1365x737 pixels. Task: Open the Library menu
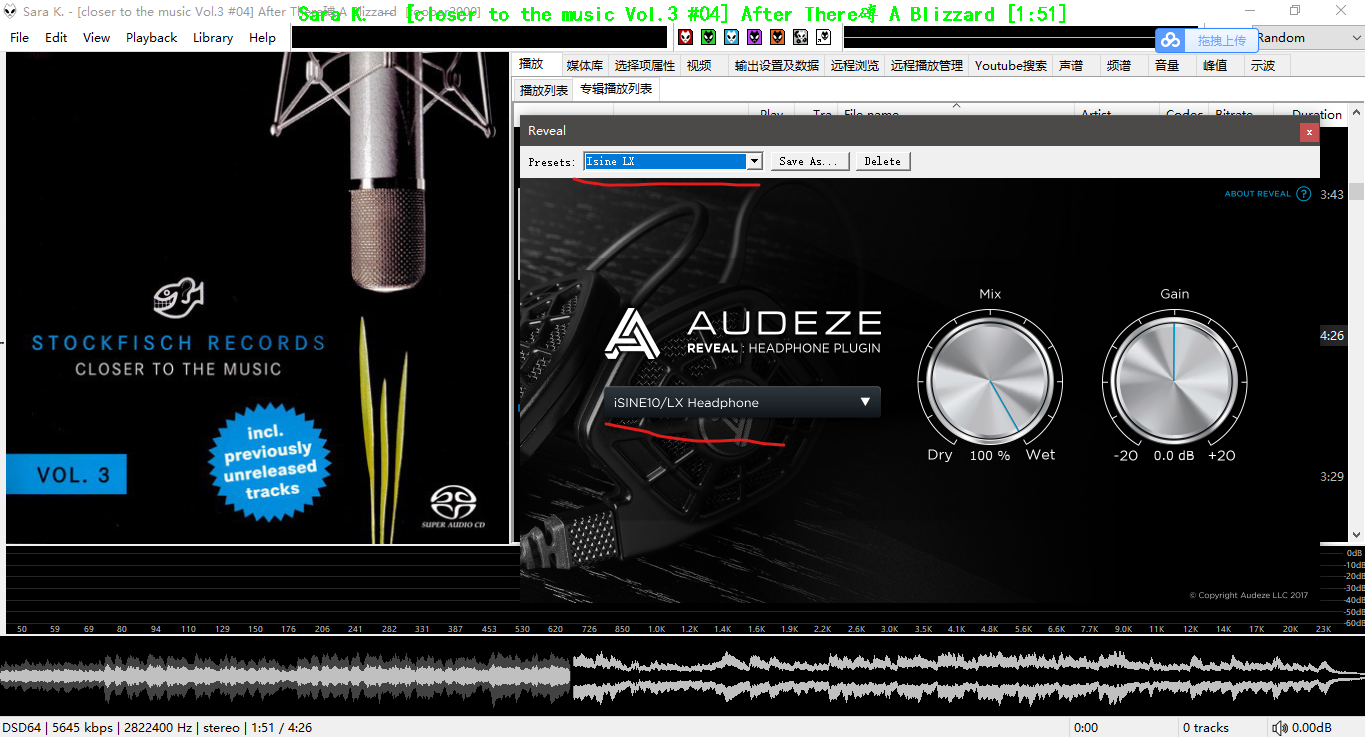(213, 38)
